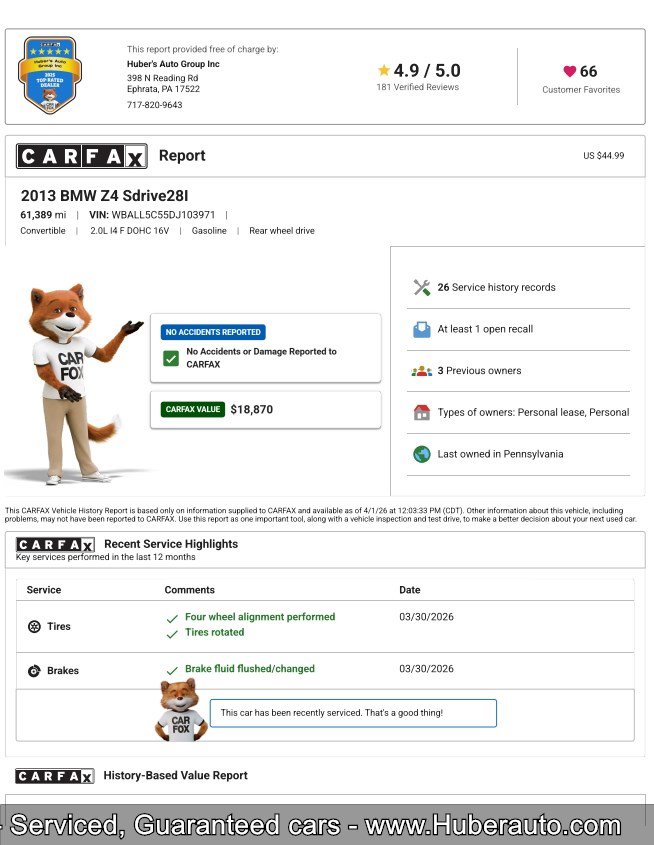Click the CARFAX logo in report header
Viewport: 654px width, 845px height.
[x=81, y=156]
